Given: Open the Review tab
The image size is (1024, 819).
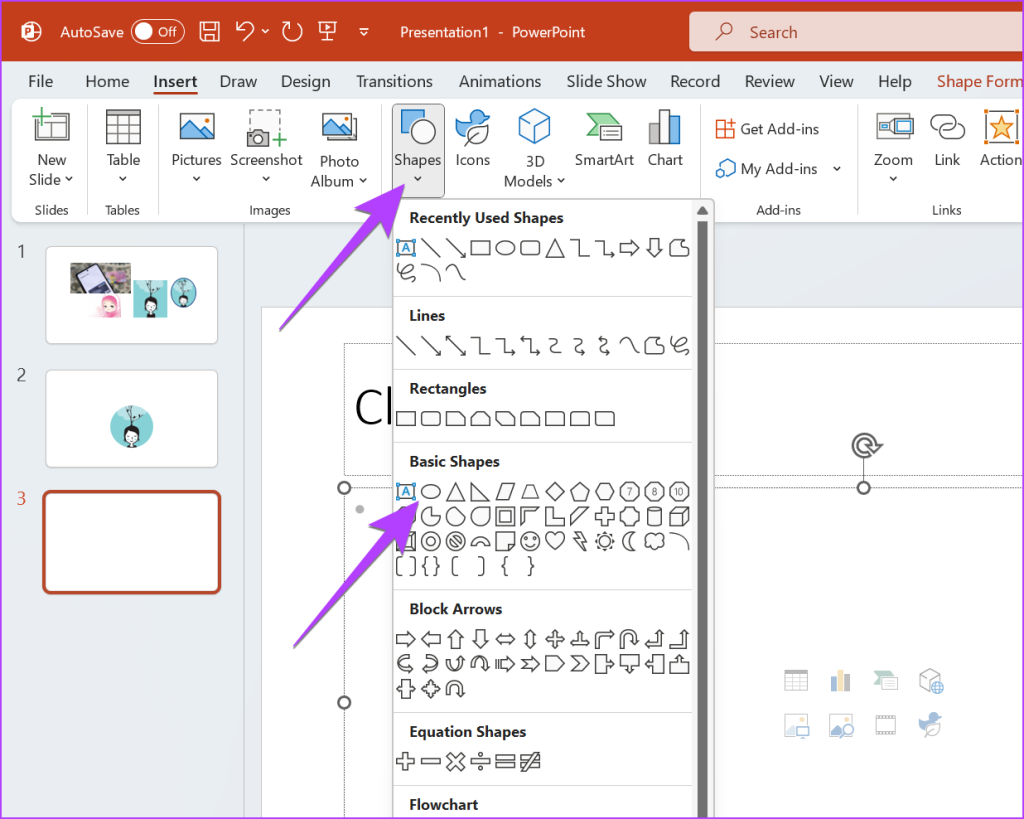Looking at the screenshot, I should click(x=769, y=82).
